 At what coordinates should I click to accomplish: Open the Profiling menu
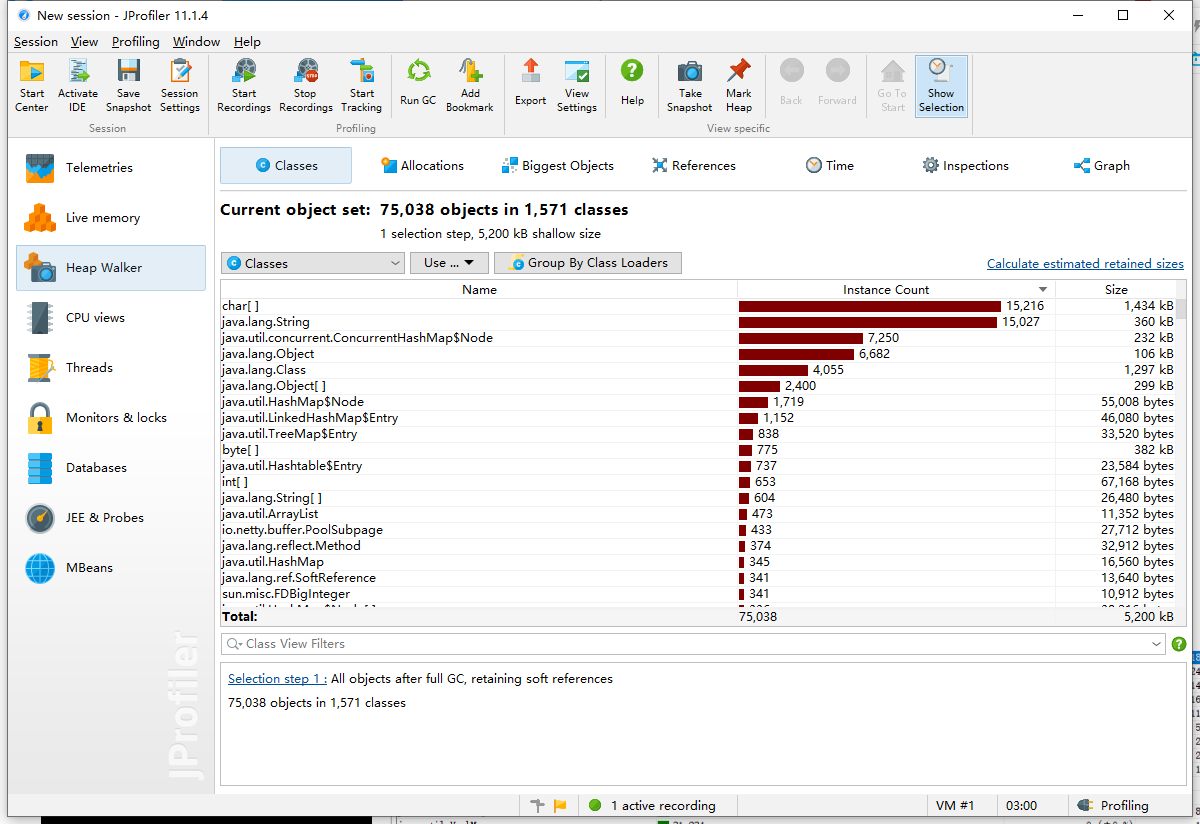[136, 42]
